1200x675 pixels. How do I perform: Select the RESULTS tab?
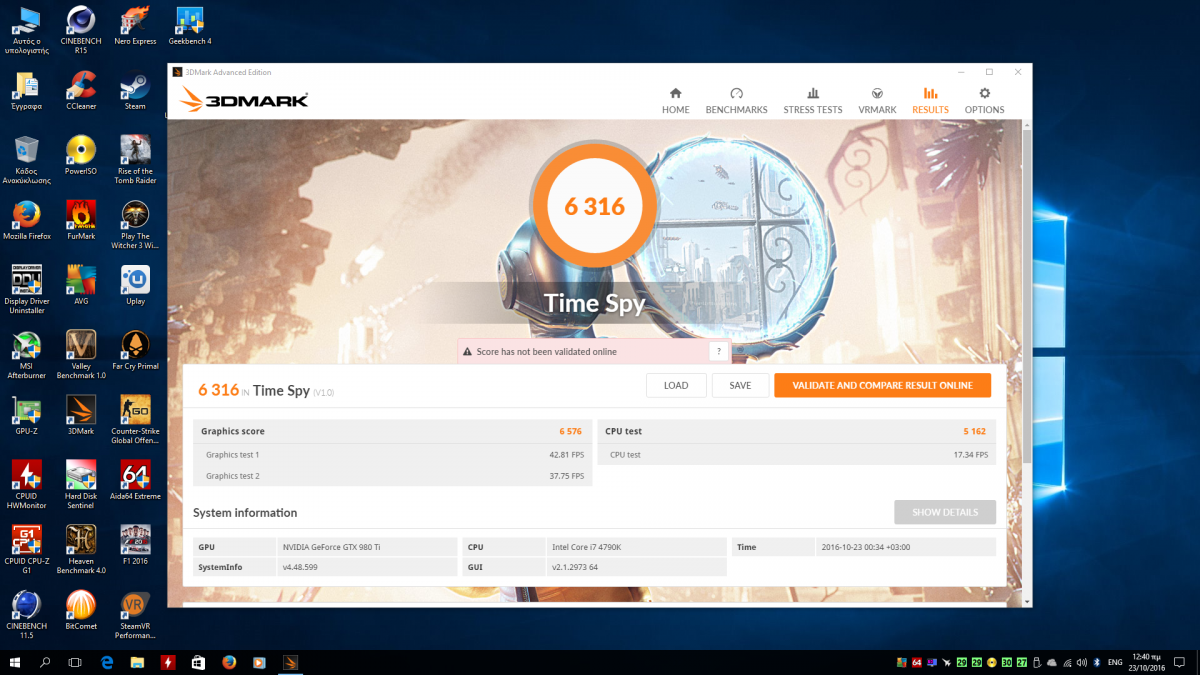[x=930, y=100]
